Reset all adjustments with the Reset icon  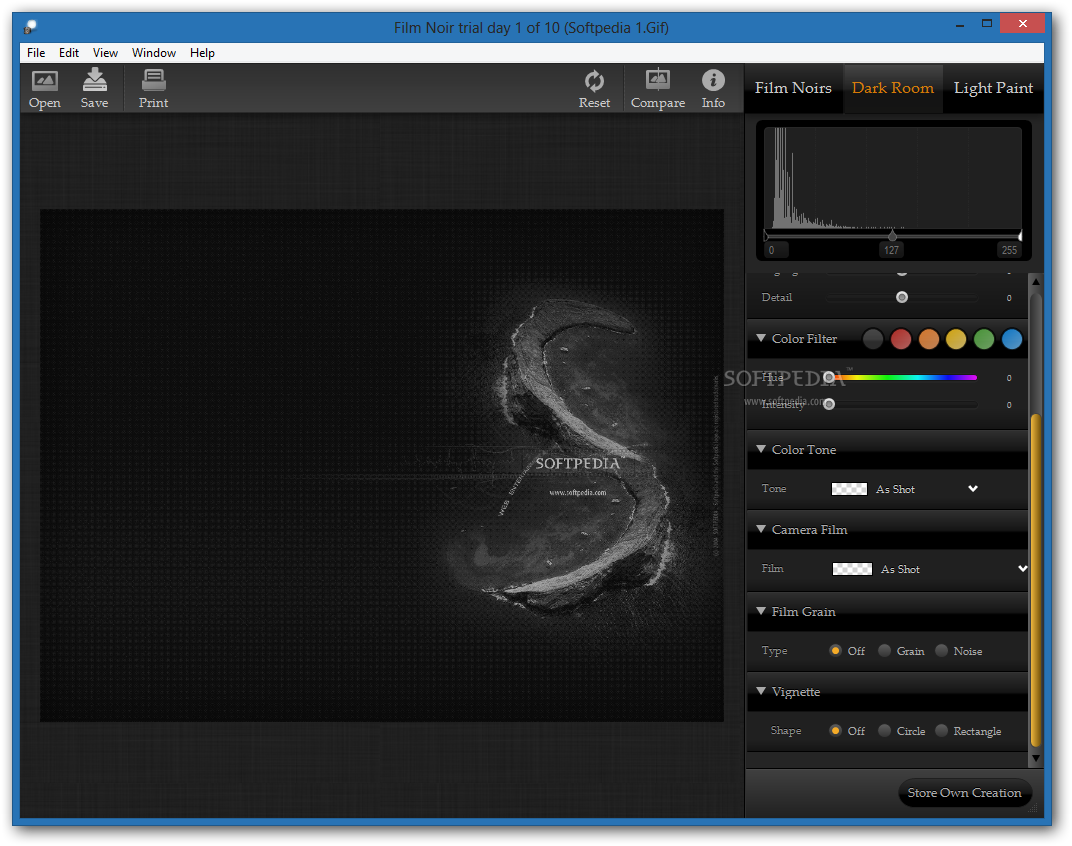(594, 89)
